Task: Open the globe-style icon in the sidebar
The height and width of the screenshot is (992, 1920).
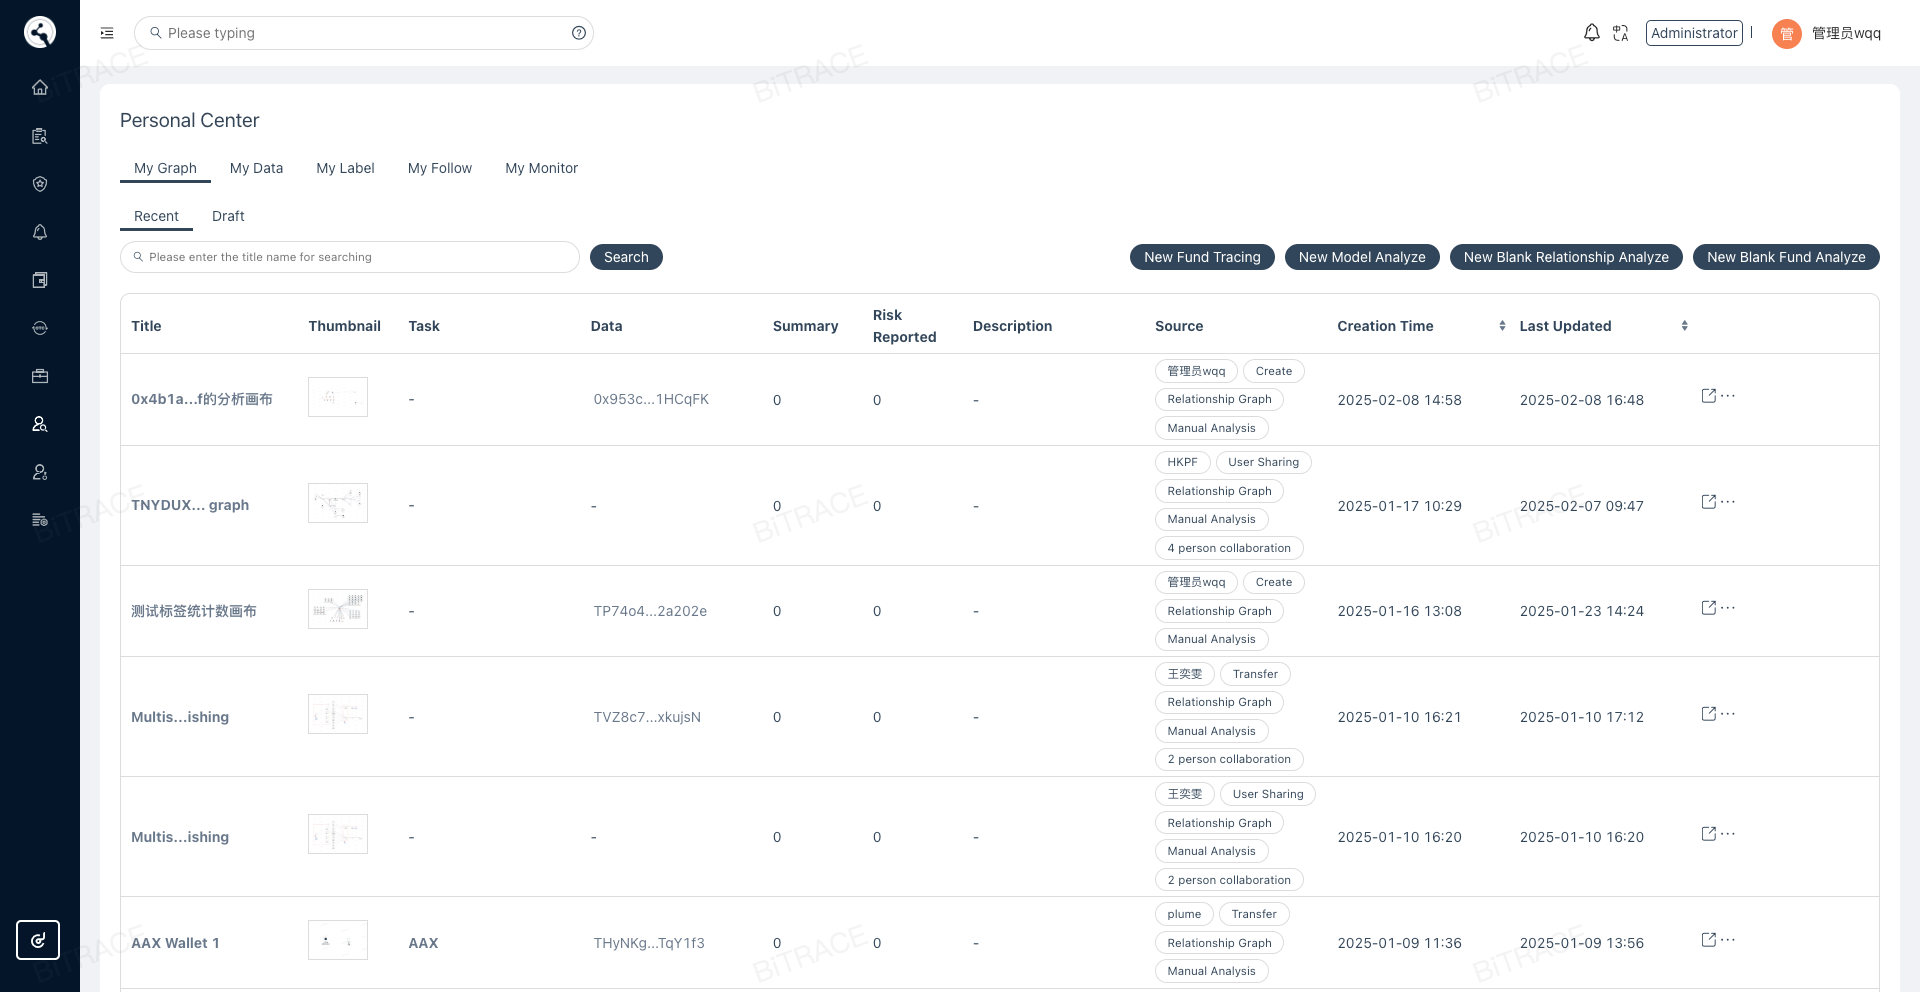Action: pos(40,328)
